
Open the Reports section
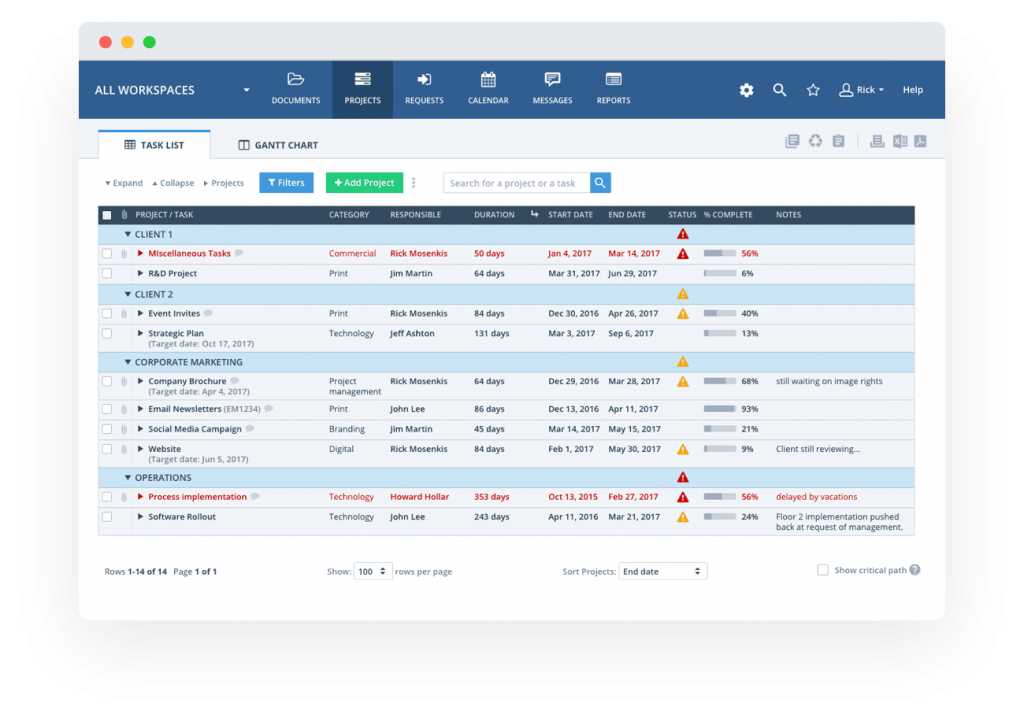pyautogui.click(x=613, y=88)
